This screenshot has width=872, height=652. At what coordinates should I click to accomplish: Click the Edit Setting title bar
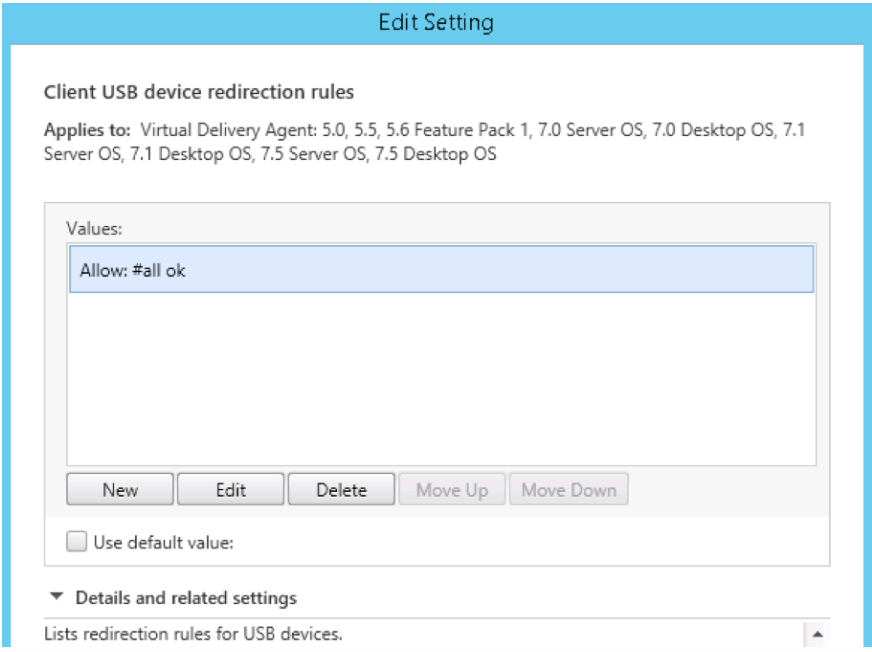click(436, 21)
